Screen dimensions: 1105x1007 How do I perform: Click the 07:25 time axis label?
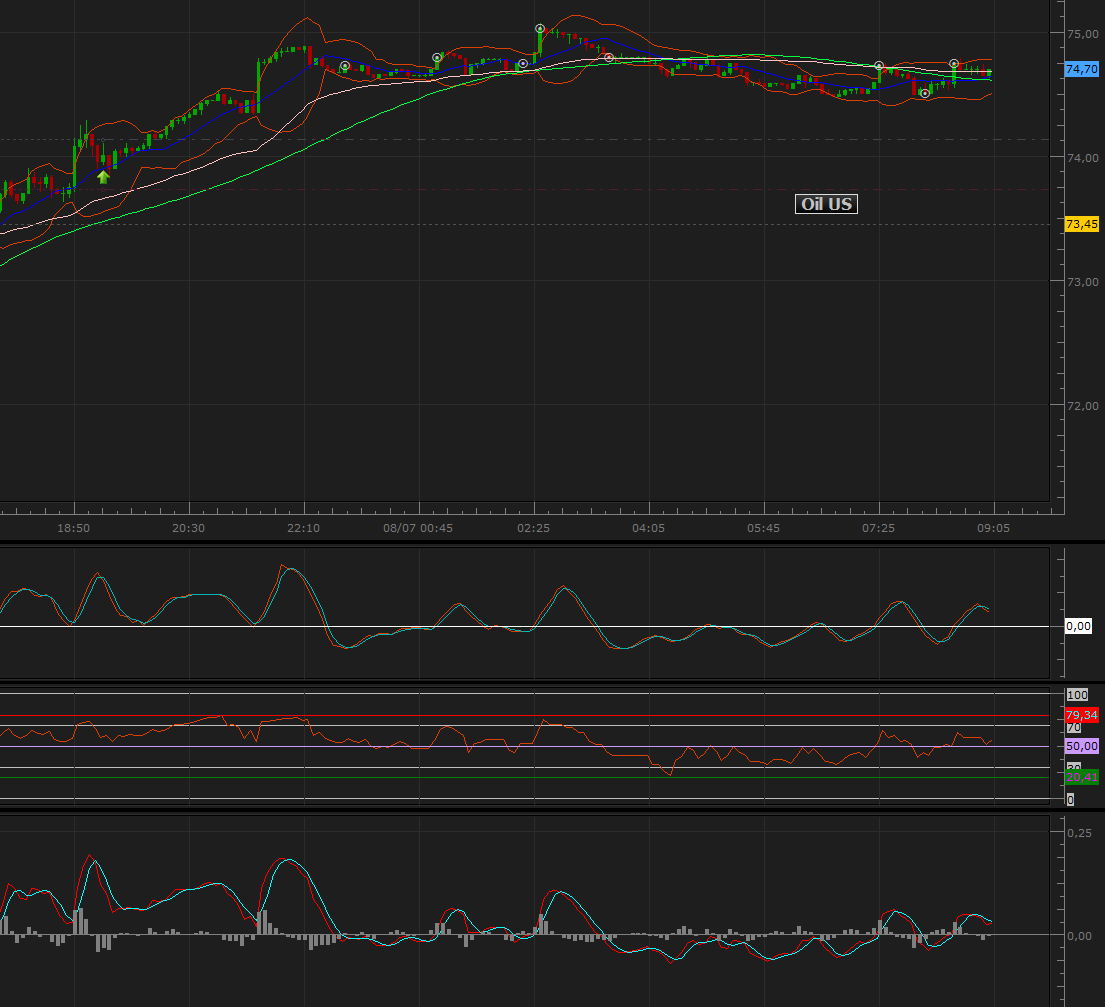[x=879, y=528]
